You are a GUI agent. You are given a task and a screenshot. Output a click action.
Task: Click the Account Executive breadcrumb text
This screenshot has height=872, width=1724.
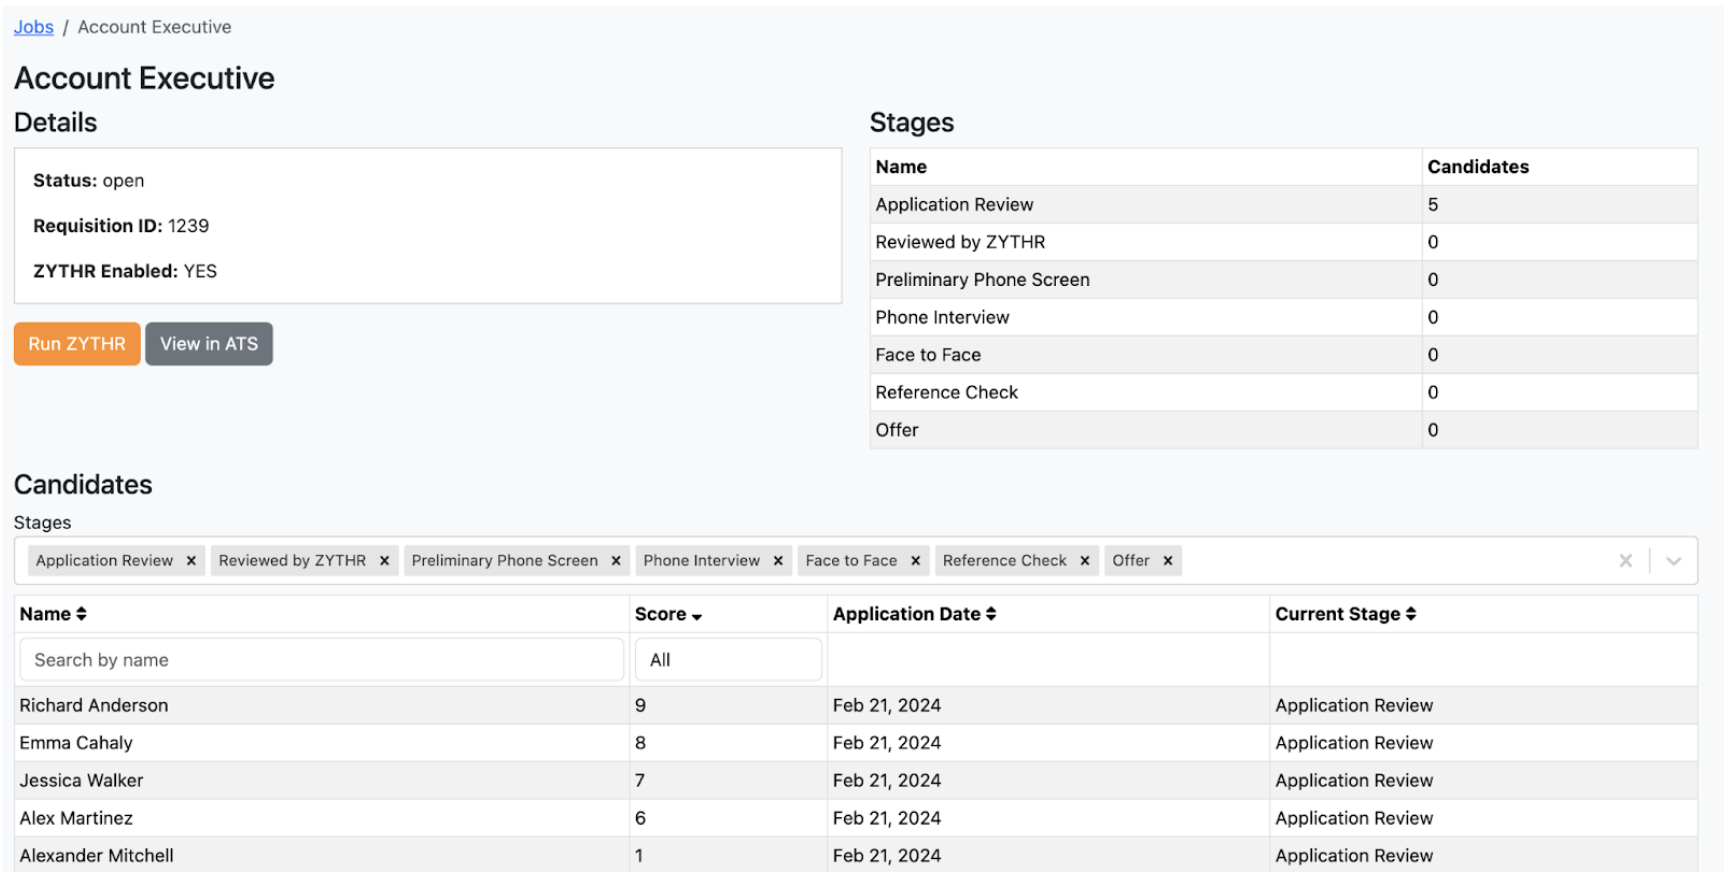tap(155, 27)
